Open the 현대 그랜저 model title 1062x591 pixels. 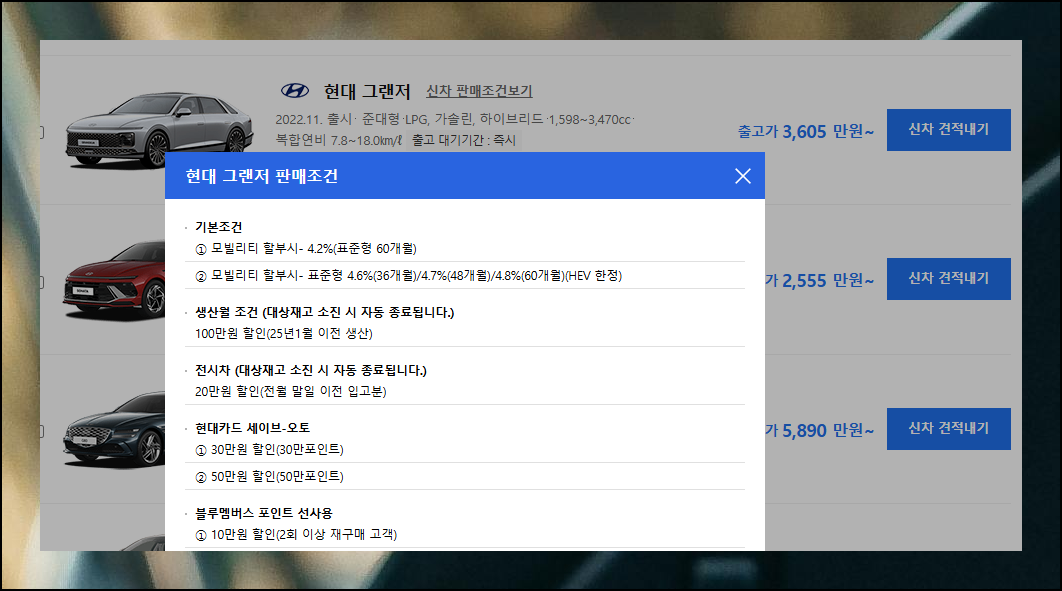[x=367, y=91]
